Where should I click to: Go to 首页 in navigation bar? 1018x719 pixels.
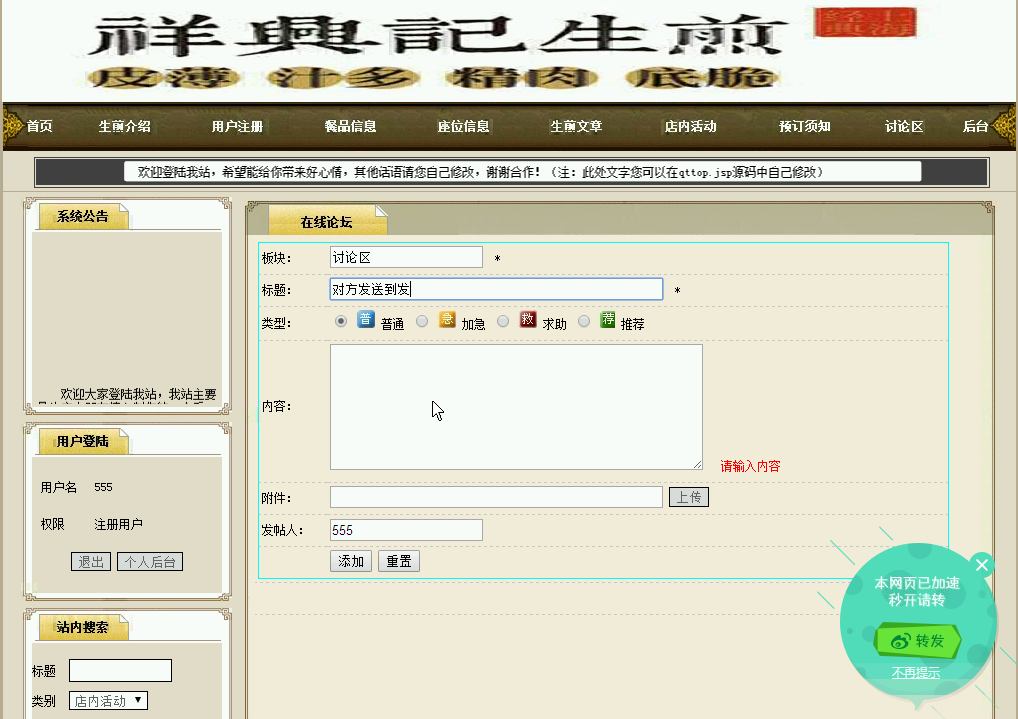(x=40, y=126)
